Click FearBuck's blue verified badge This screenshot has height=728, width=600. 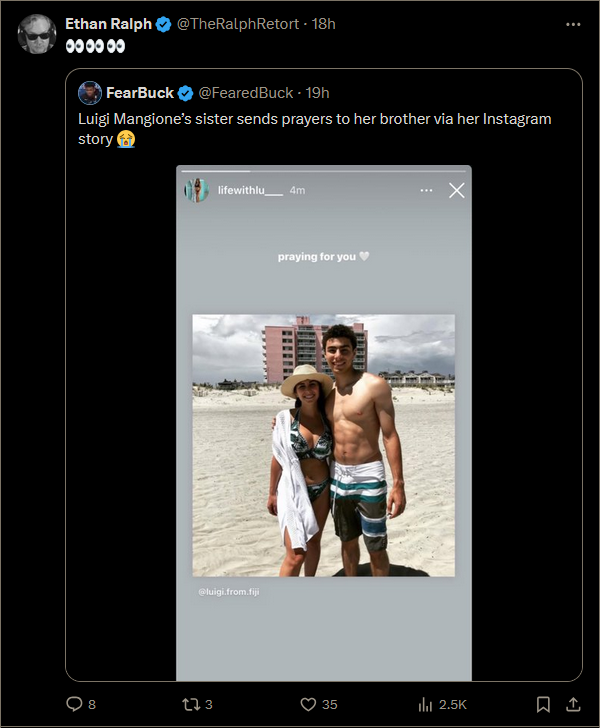185,93
